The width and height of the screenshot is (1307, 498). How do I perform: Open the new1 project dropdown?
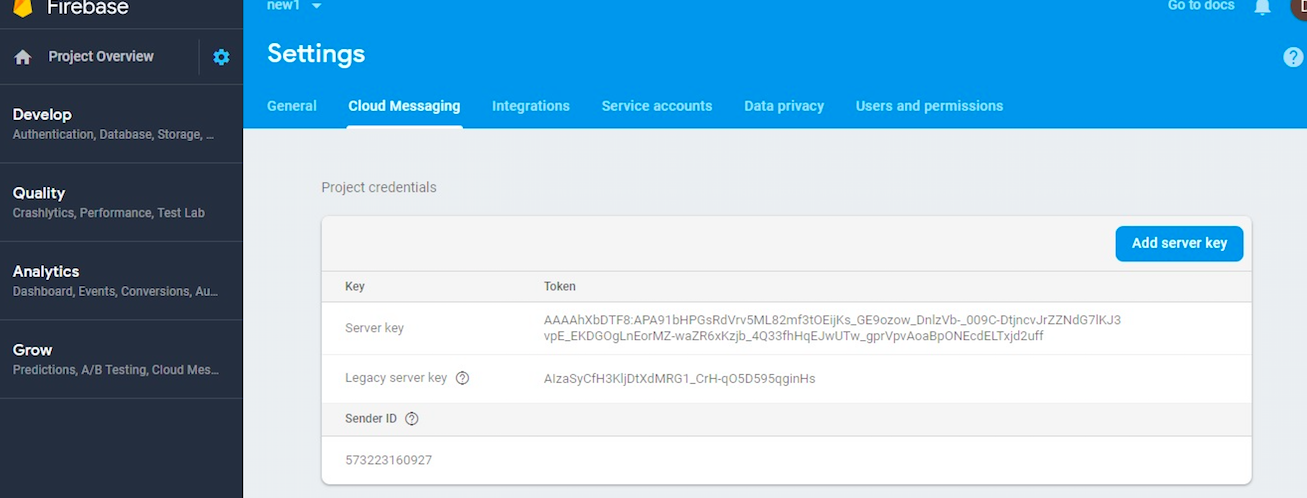coord(294,6)
